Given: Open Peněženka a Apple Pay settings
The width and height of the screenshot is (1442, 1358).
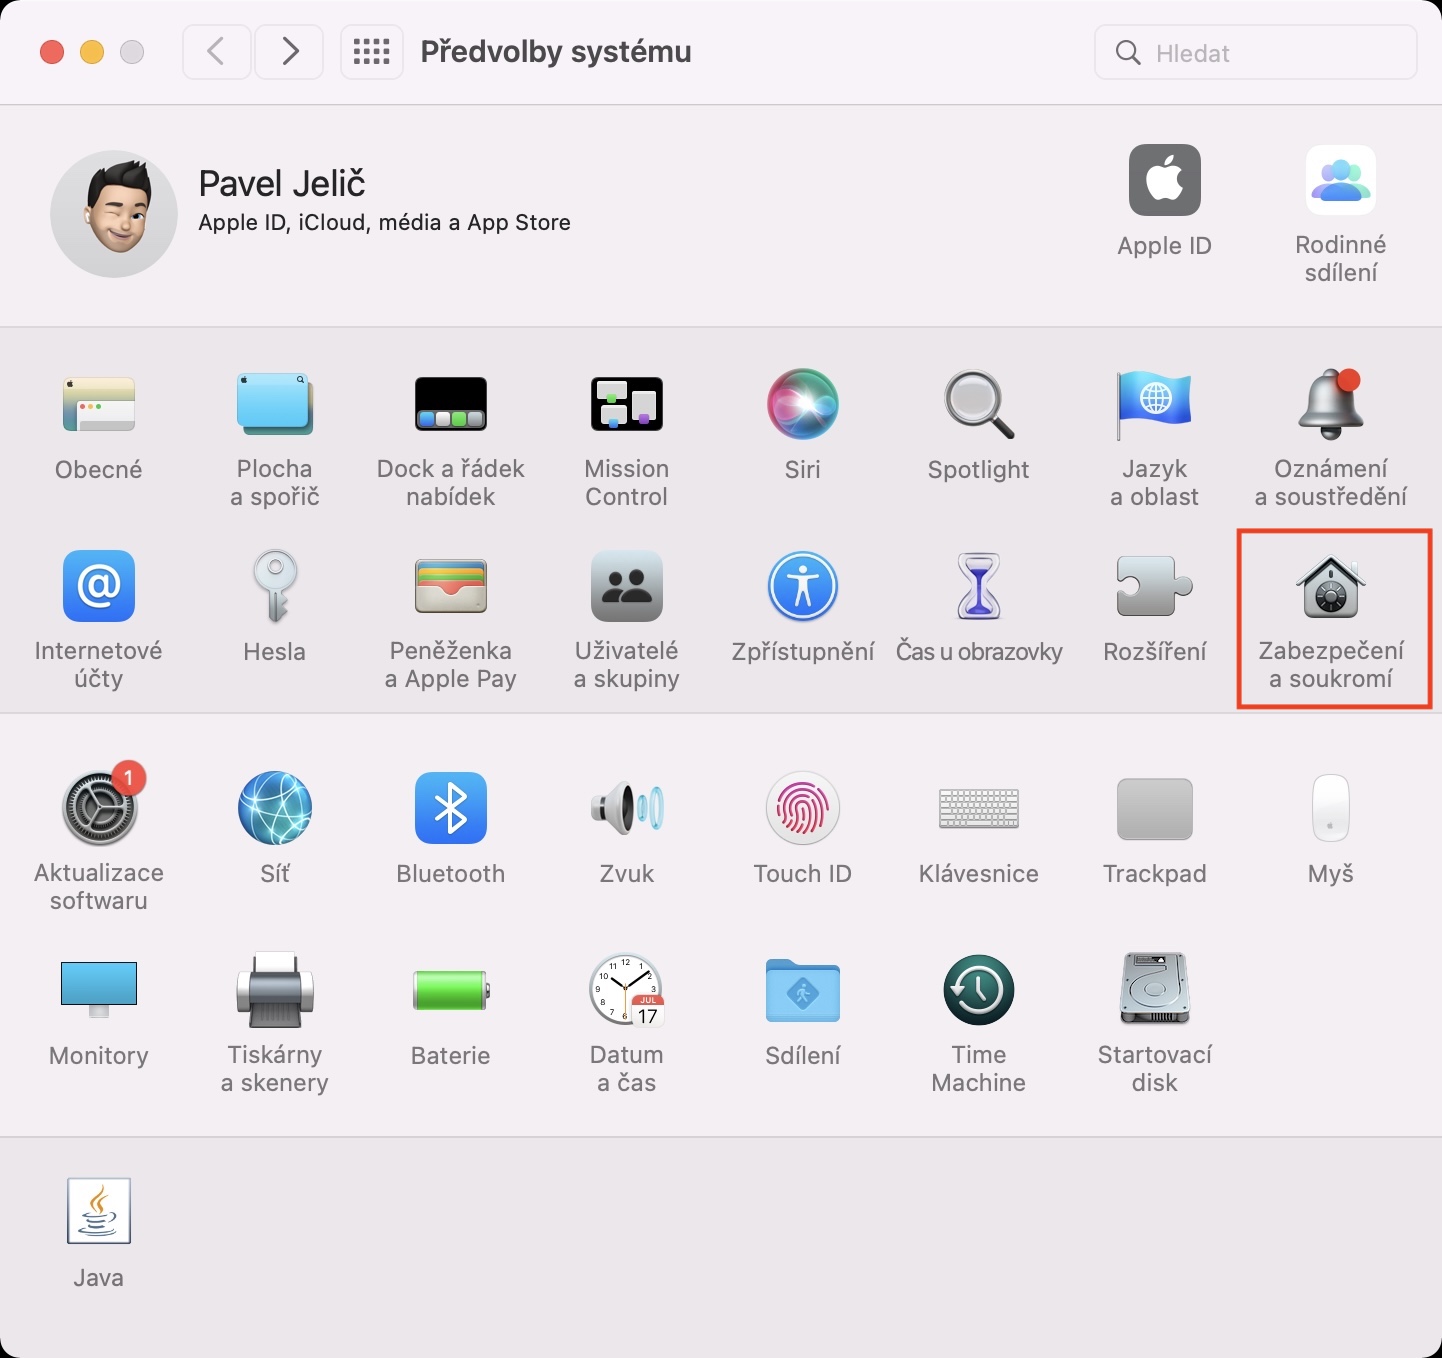Looking at the screenshot, I should click(x=451, y=586).
